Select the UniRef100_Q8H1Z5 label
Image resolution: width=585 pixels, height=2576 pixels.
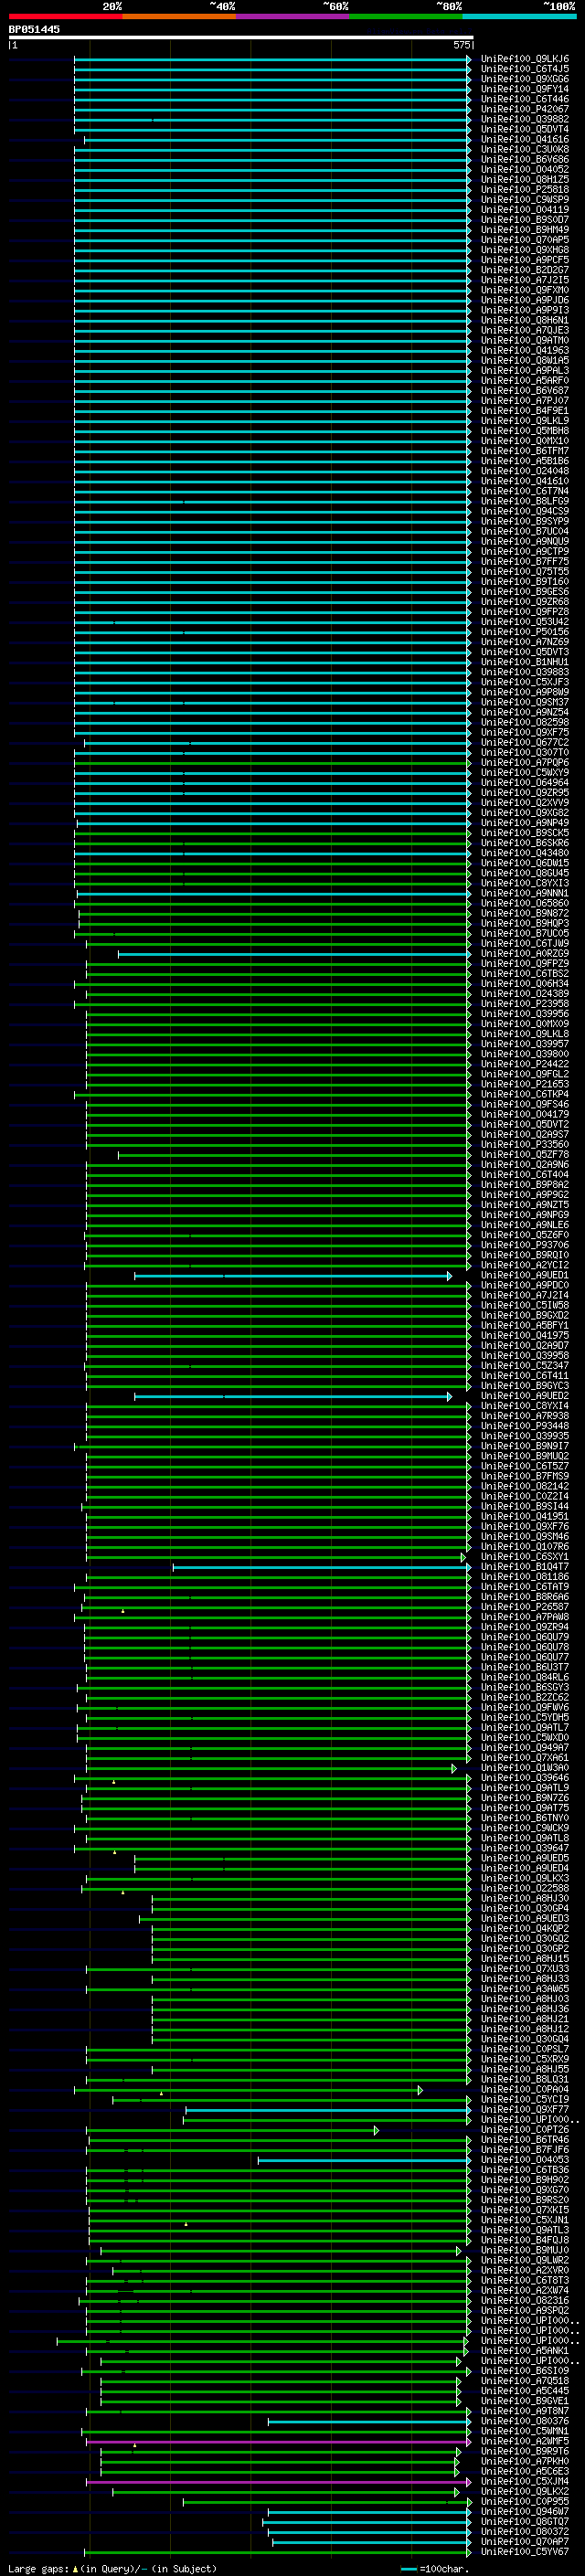click(x=525, y=179)
